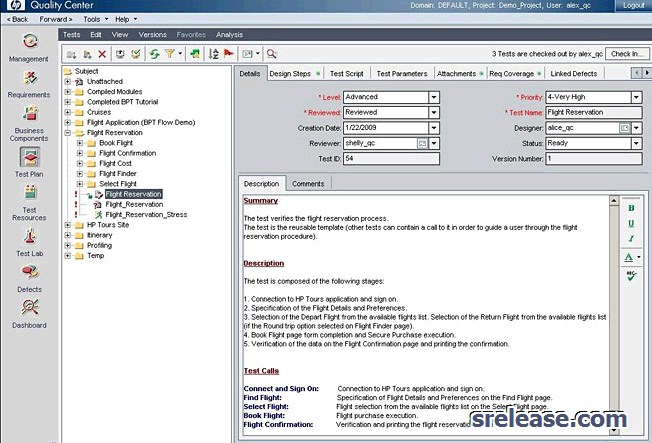Open the Management module
652x443 pixels.
29,47
